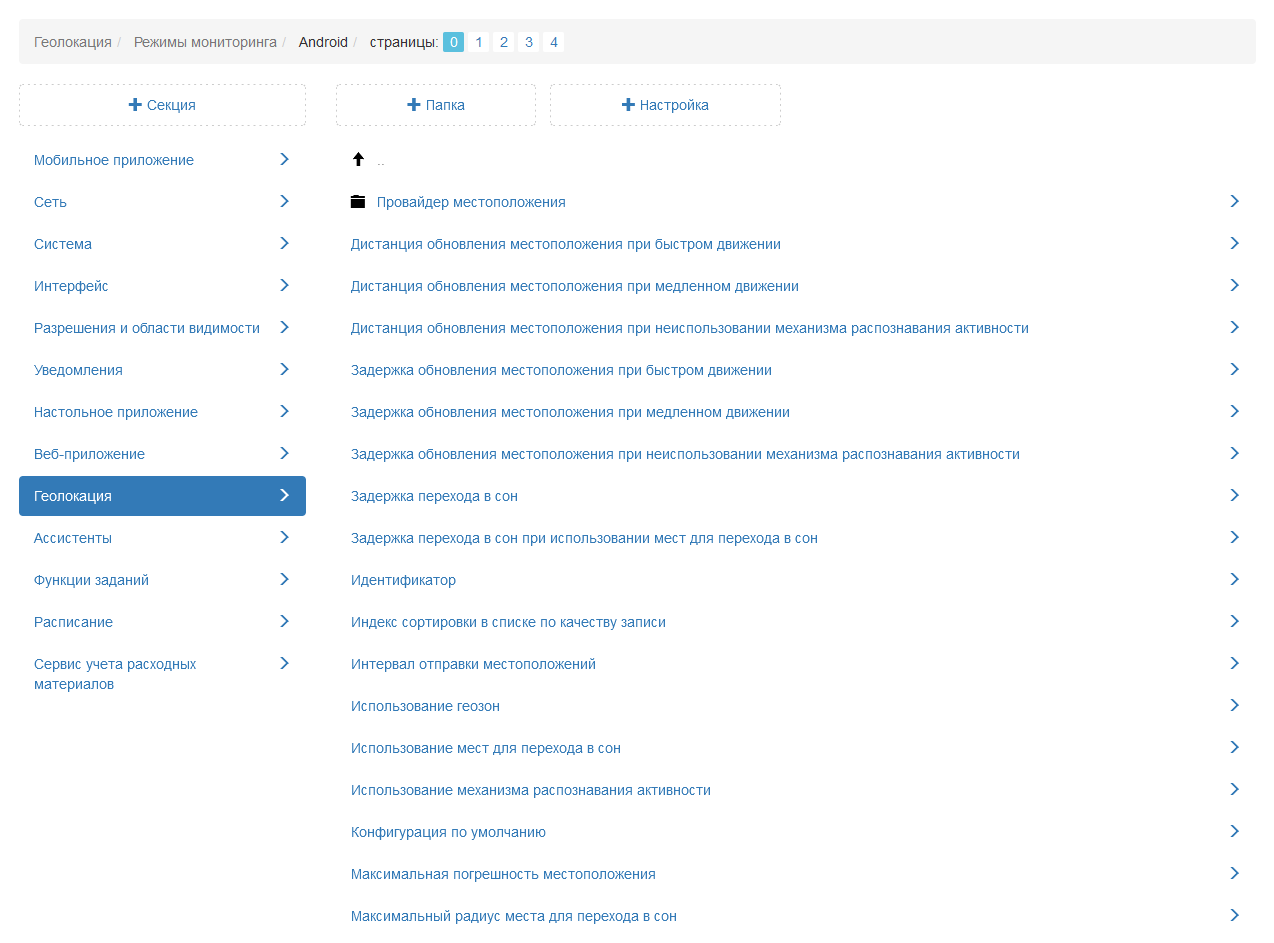
Task: Click chevron beside Идентификатор row
Action: click(x=1234, y=580)
